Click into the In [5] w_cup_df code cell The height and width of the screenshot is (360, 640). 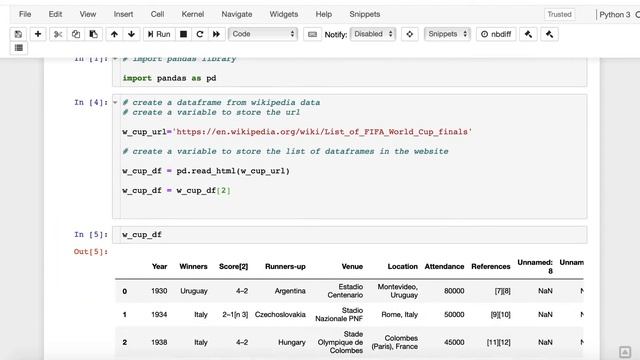pos(350,235)
